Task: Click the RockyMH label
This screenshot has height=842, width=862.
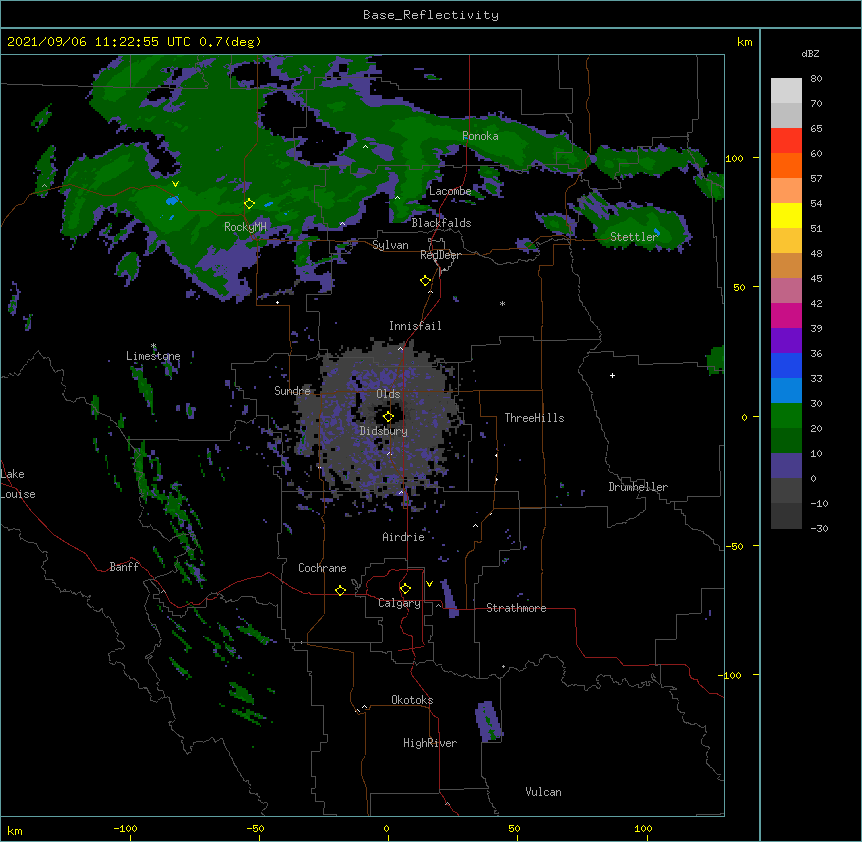Action: (245, 227)
